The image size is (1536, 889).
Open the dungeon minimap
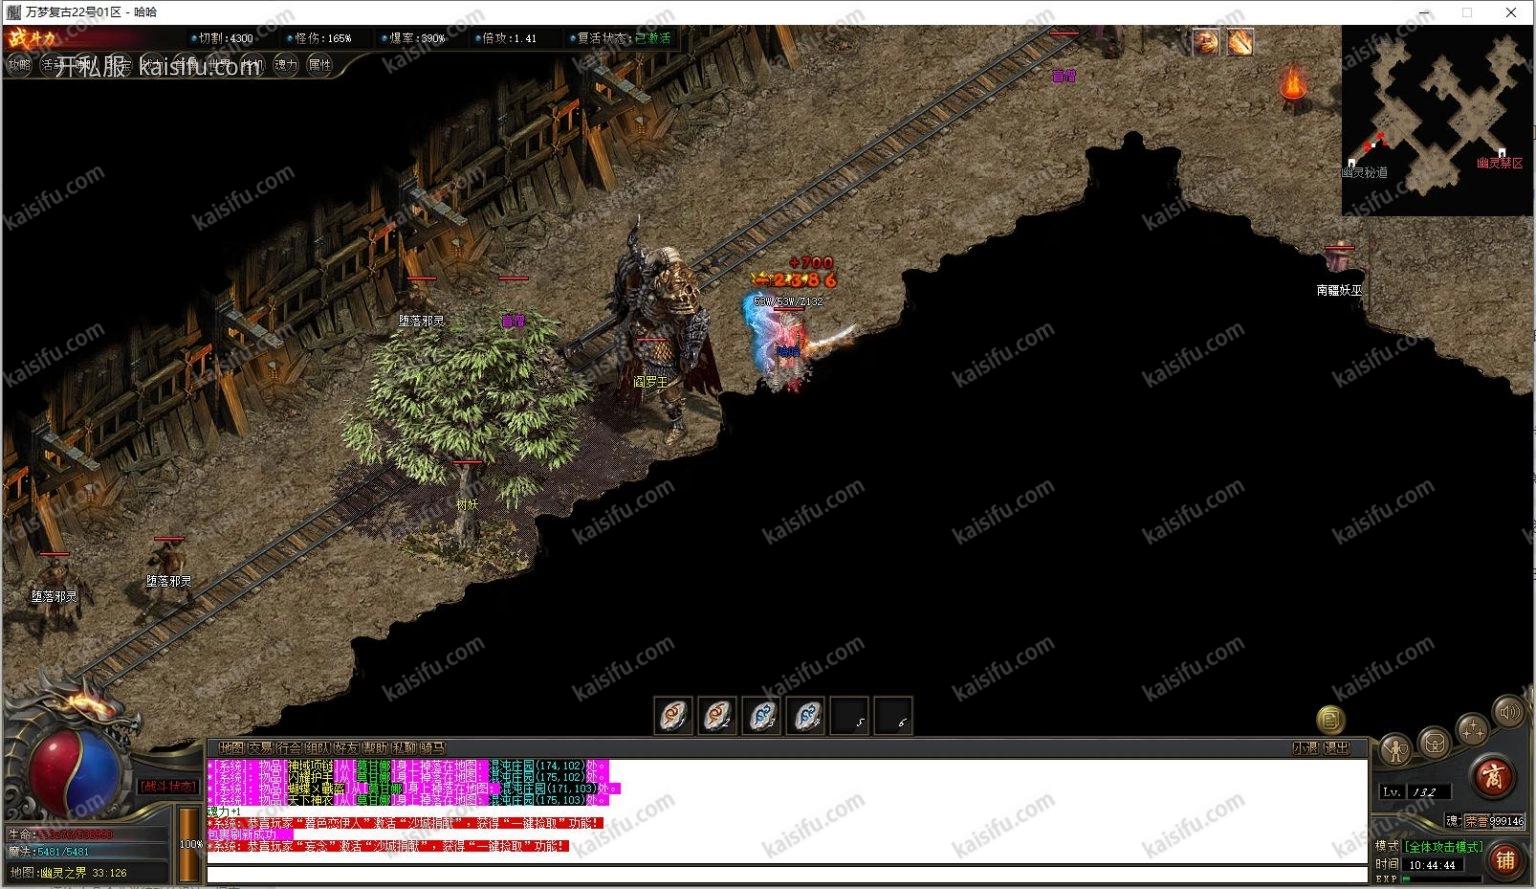point(1435,120)
